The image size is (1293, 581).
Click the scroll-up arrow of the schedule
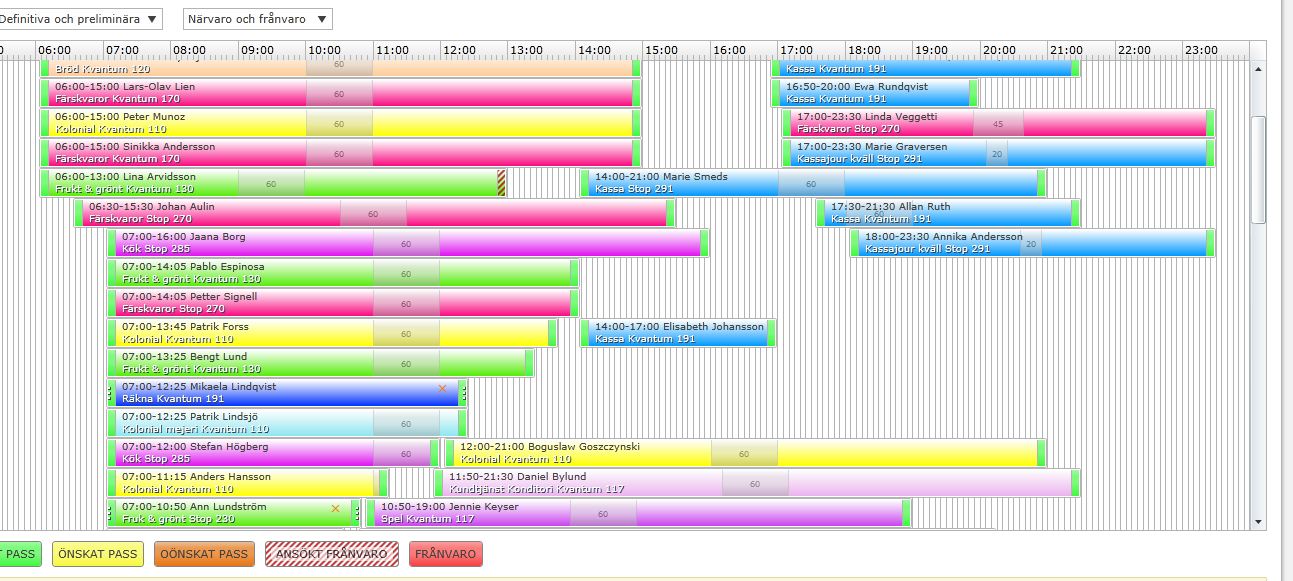1258,69
